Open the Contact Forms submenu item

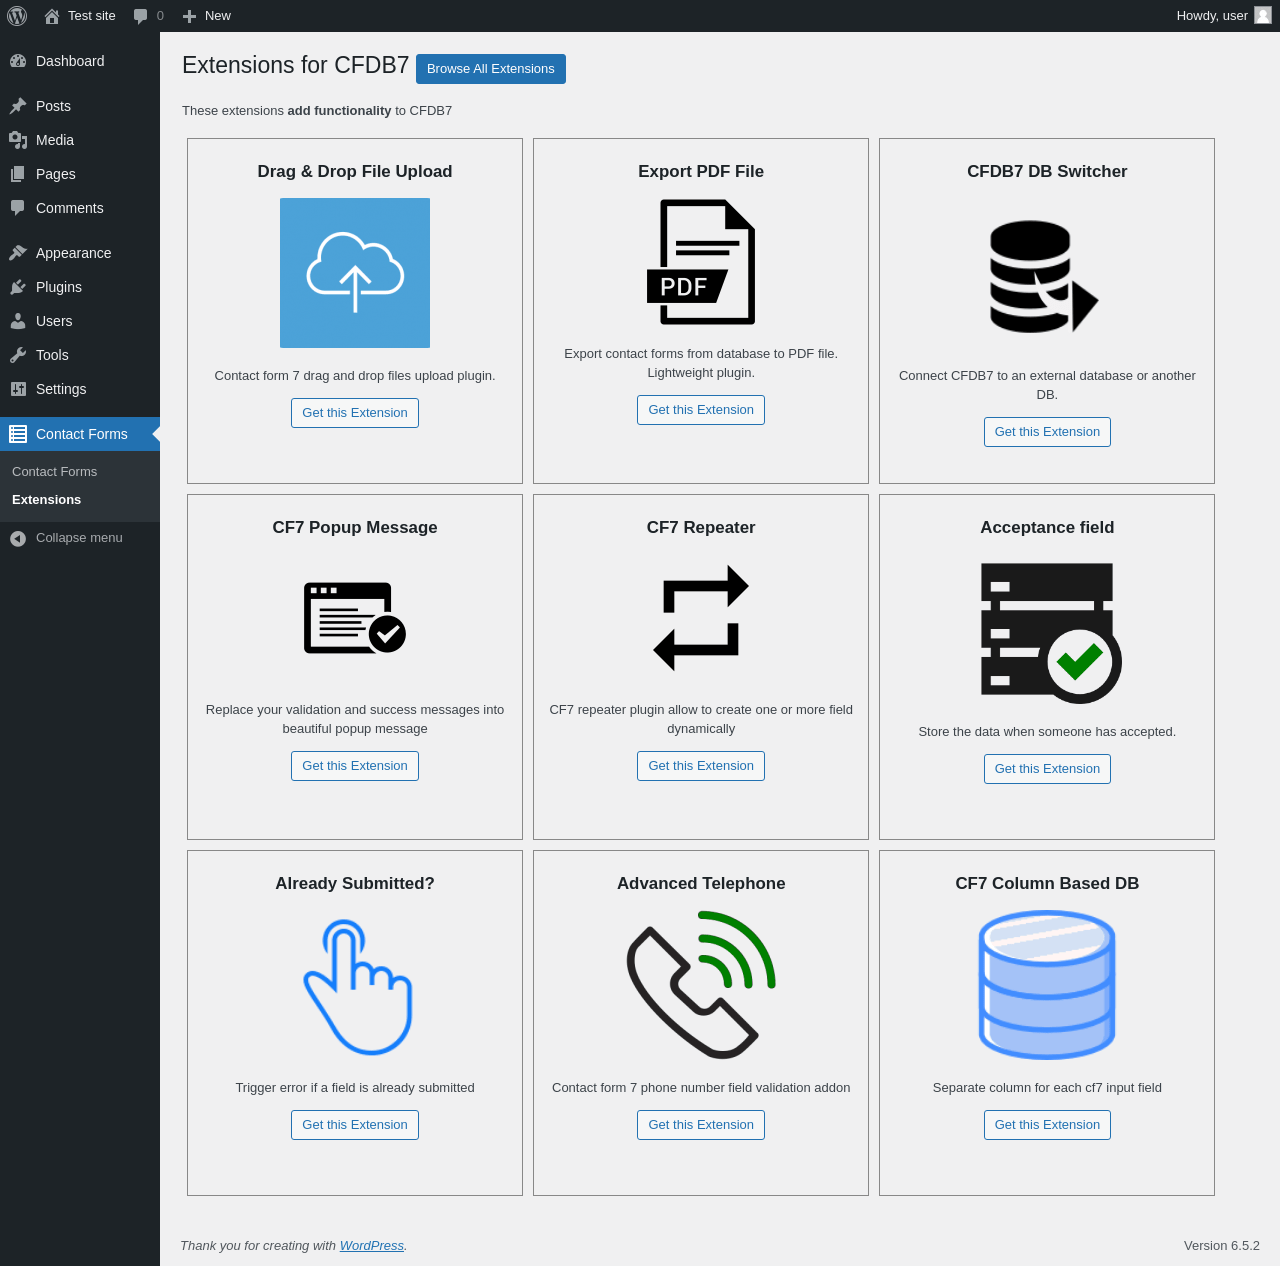pyautogui.click(x=55, y=472)
